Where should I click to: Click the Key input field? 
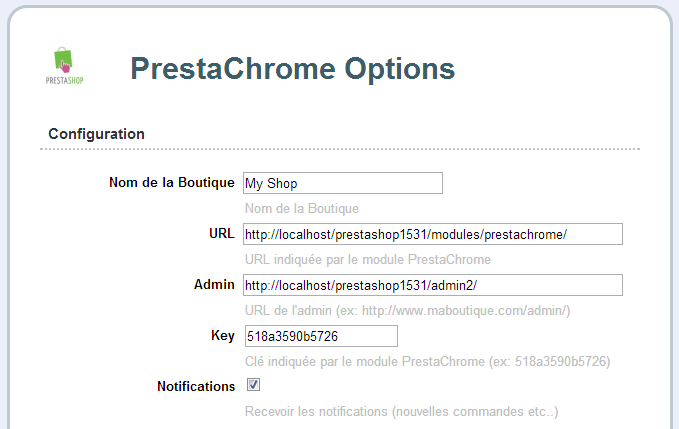(x=321, y=336)
